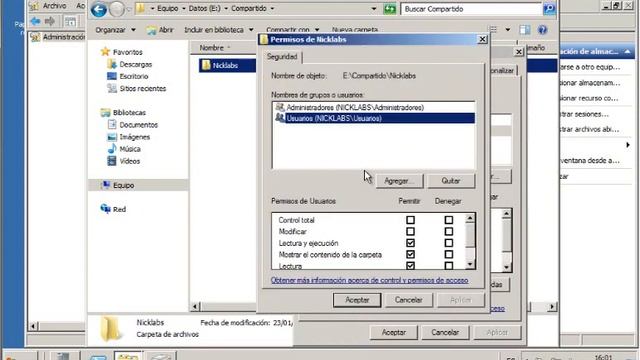Click the Buscar Compartido search field
The image size is (640, 360).
(x=471, y=9)
